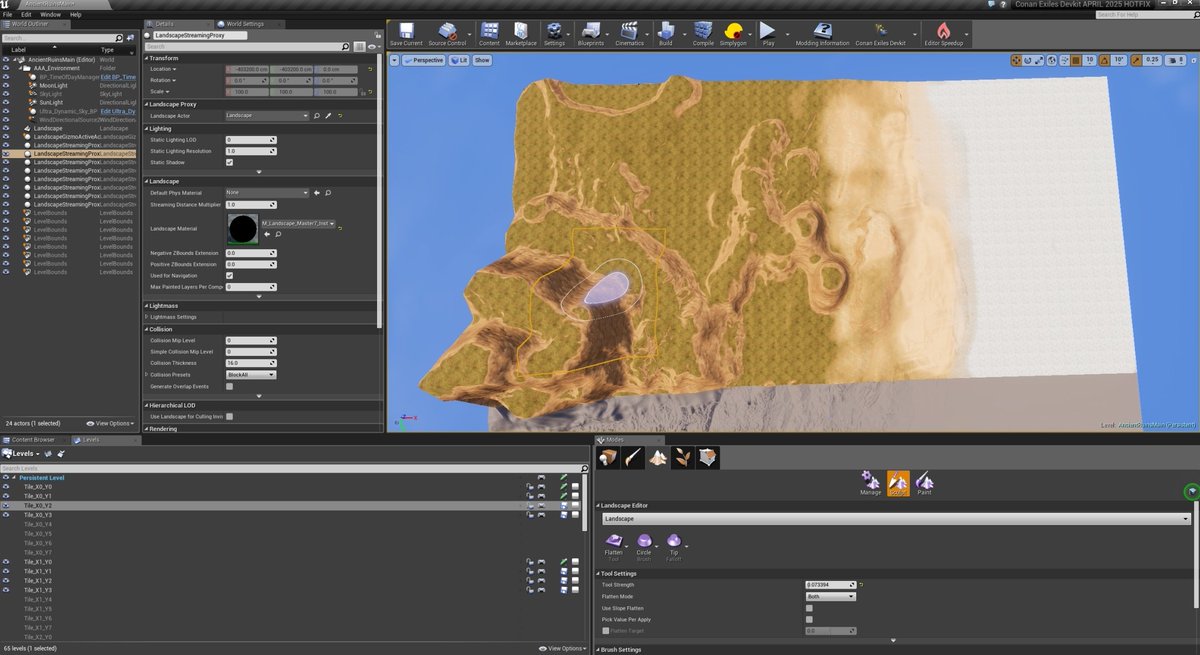This screenshot has width=1200, height=655.
Task: Select the landscape Sculpt mode
Action: coord(898,484)
